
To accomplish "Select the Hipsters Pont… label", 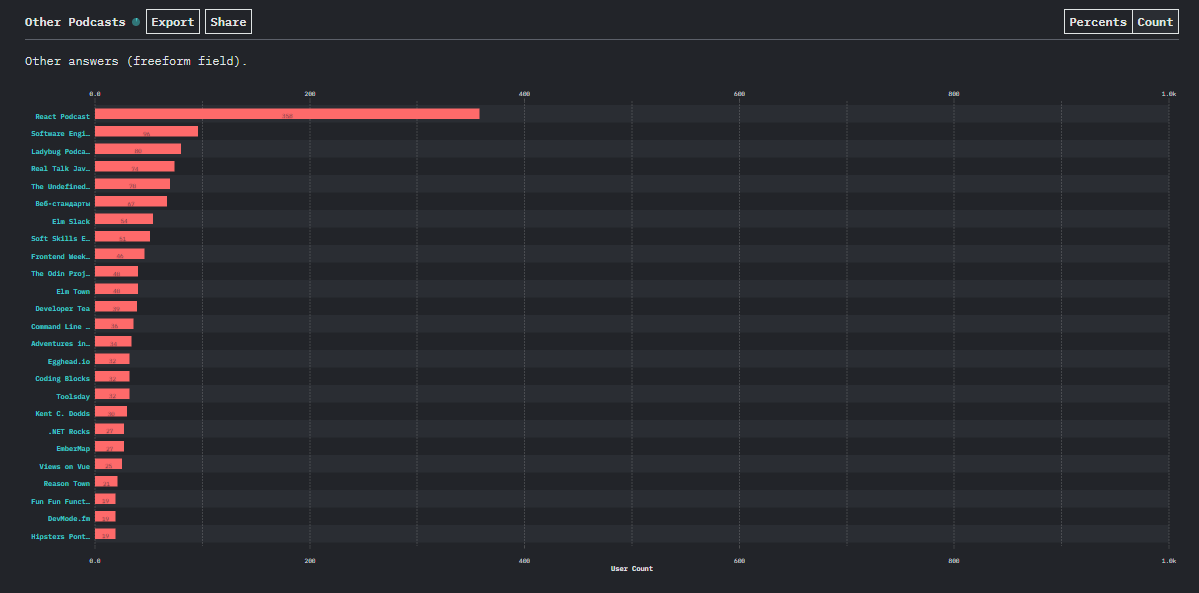I will [60, 536].
